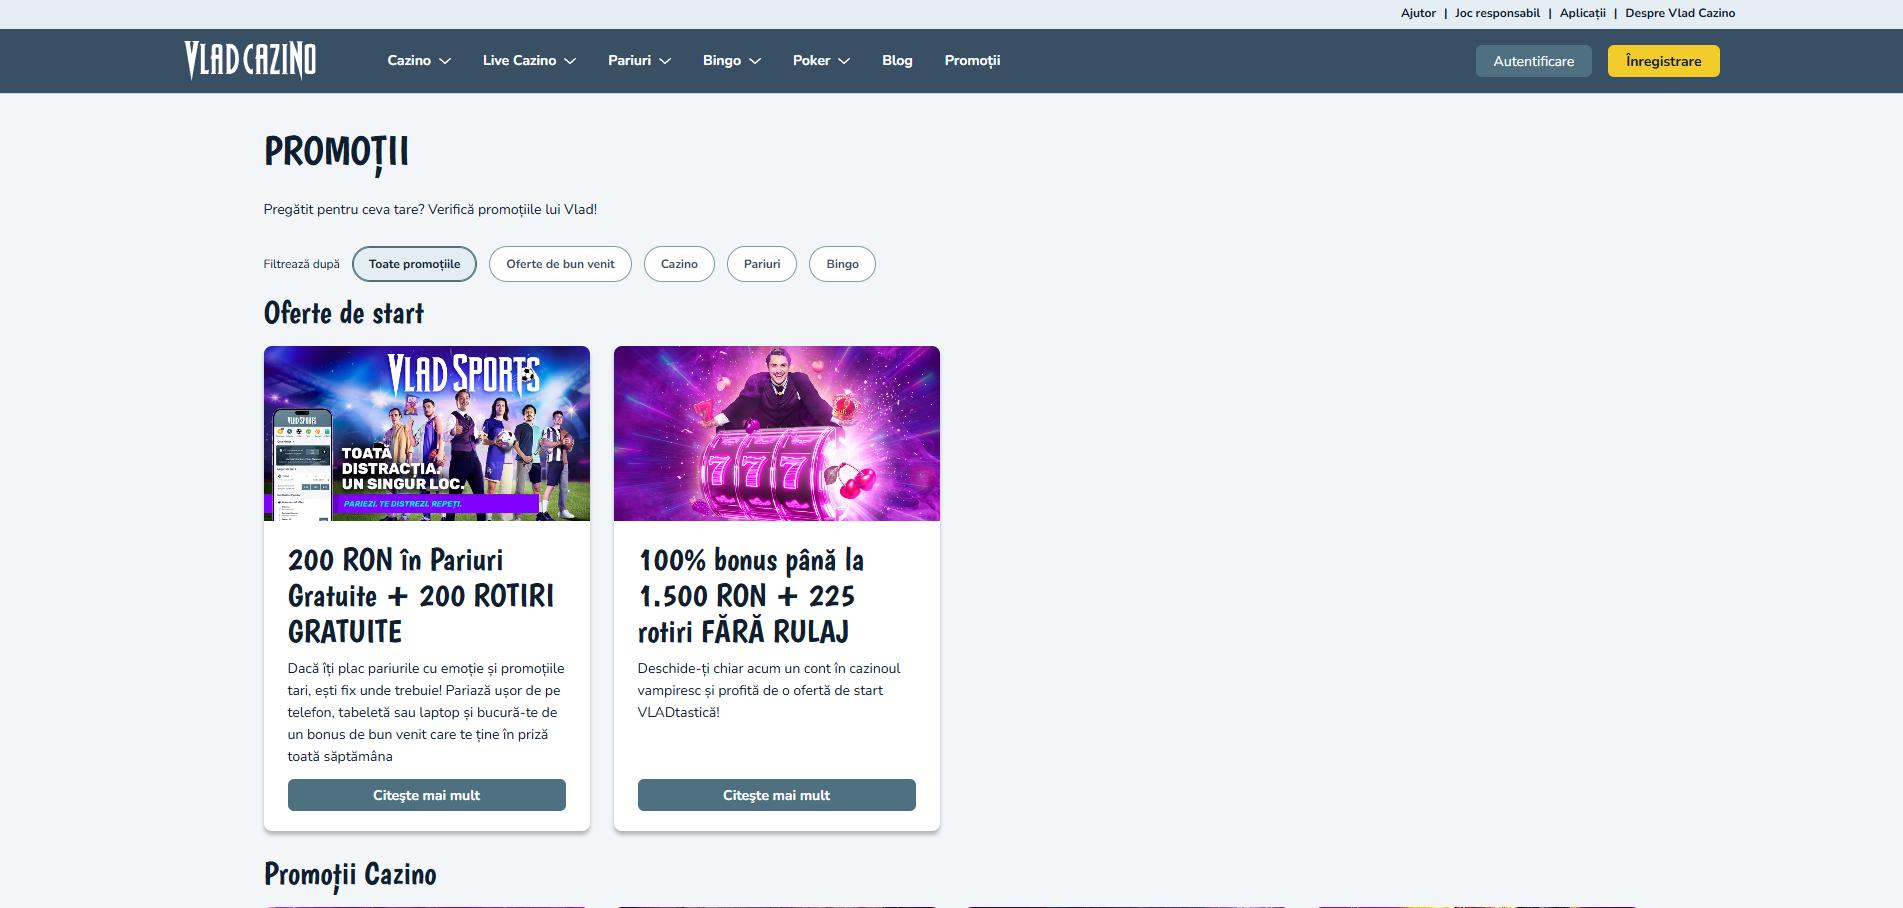Viewport: 1903px width, 908px height.
Task: Expand the Poker menu chevron
Action: [x=844, y=61]
